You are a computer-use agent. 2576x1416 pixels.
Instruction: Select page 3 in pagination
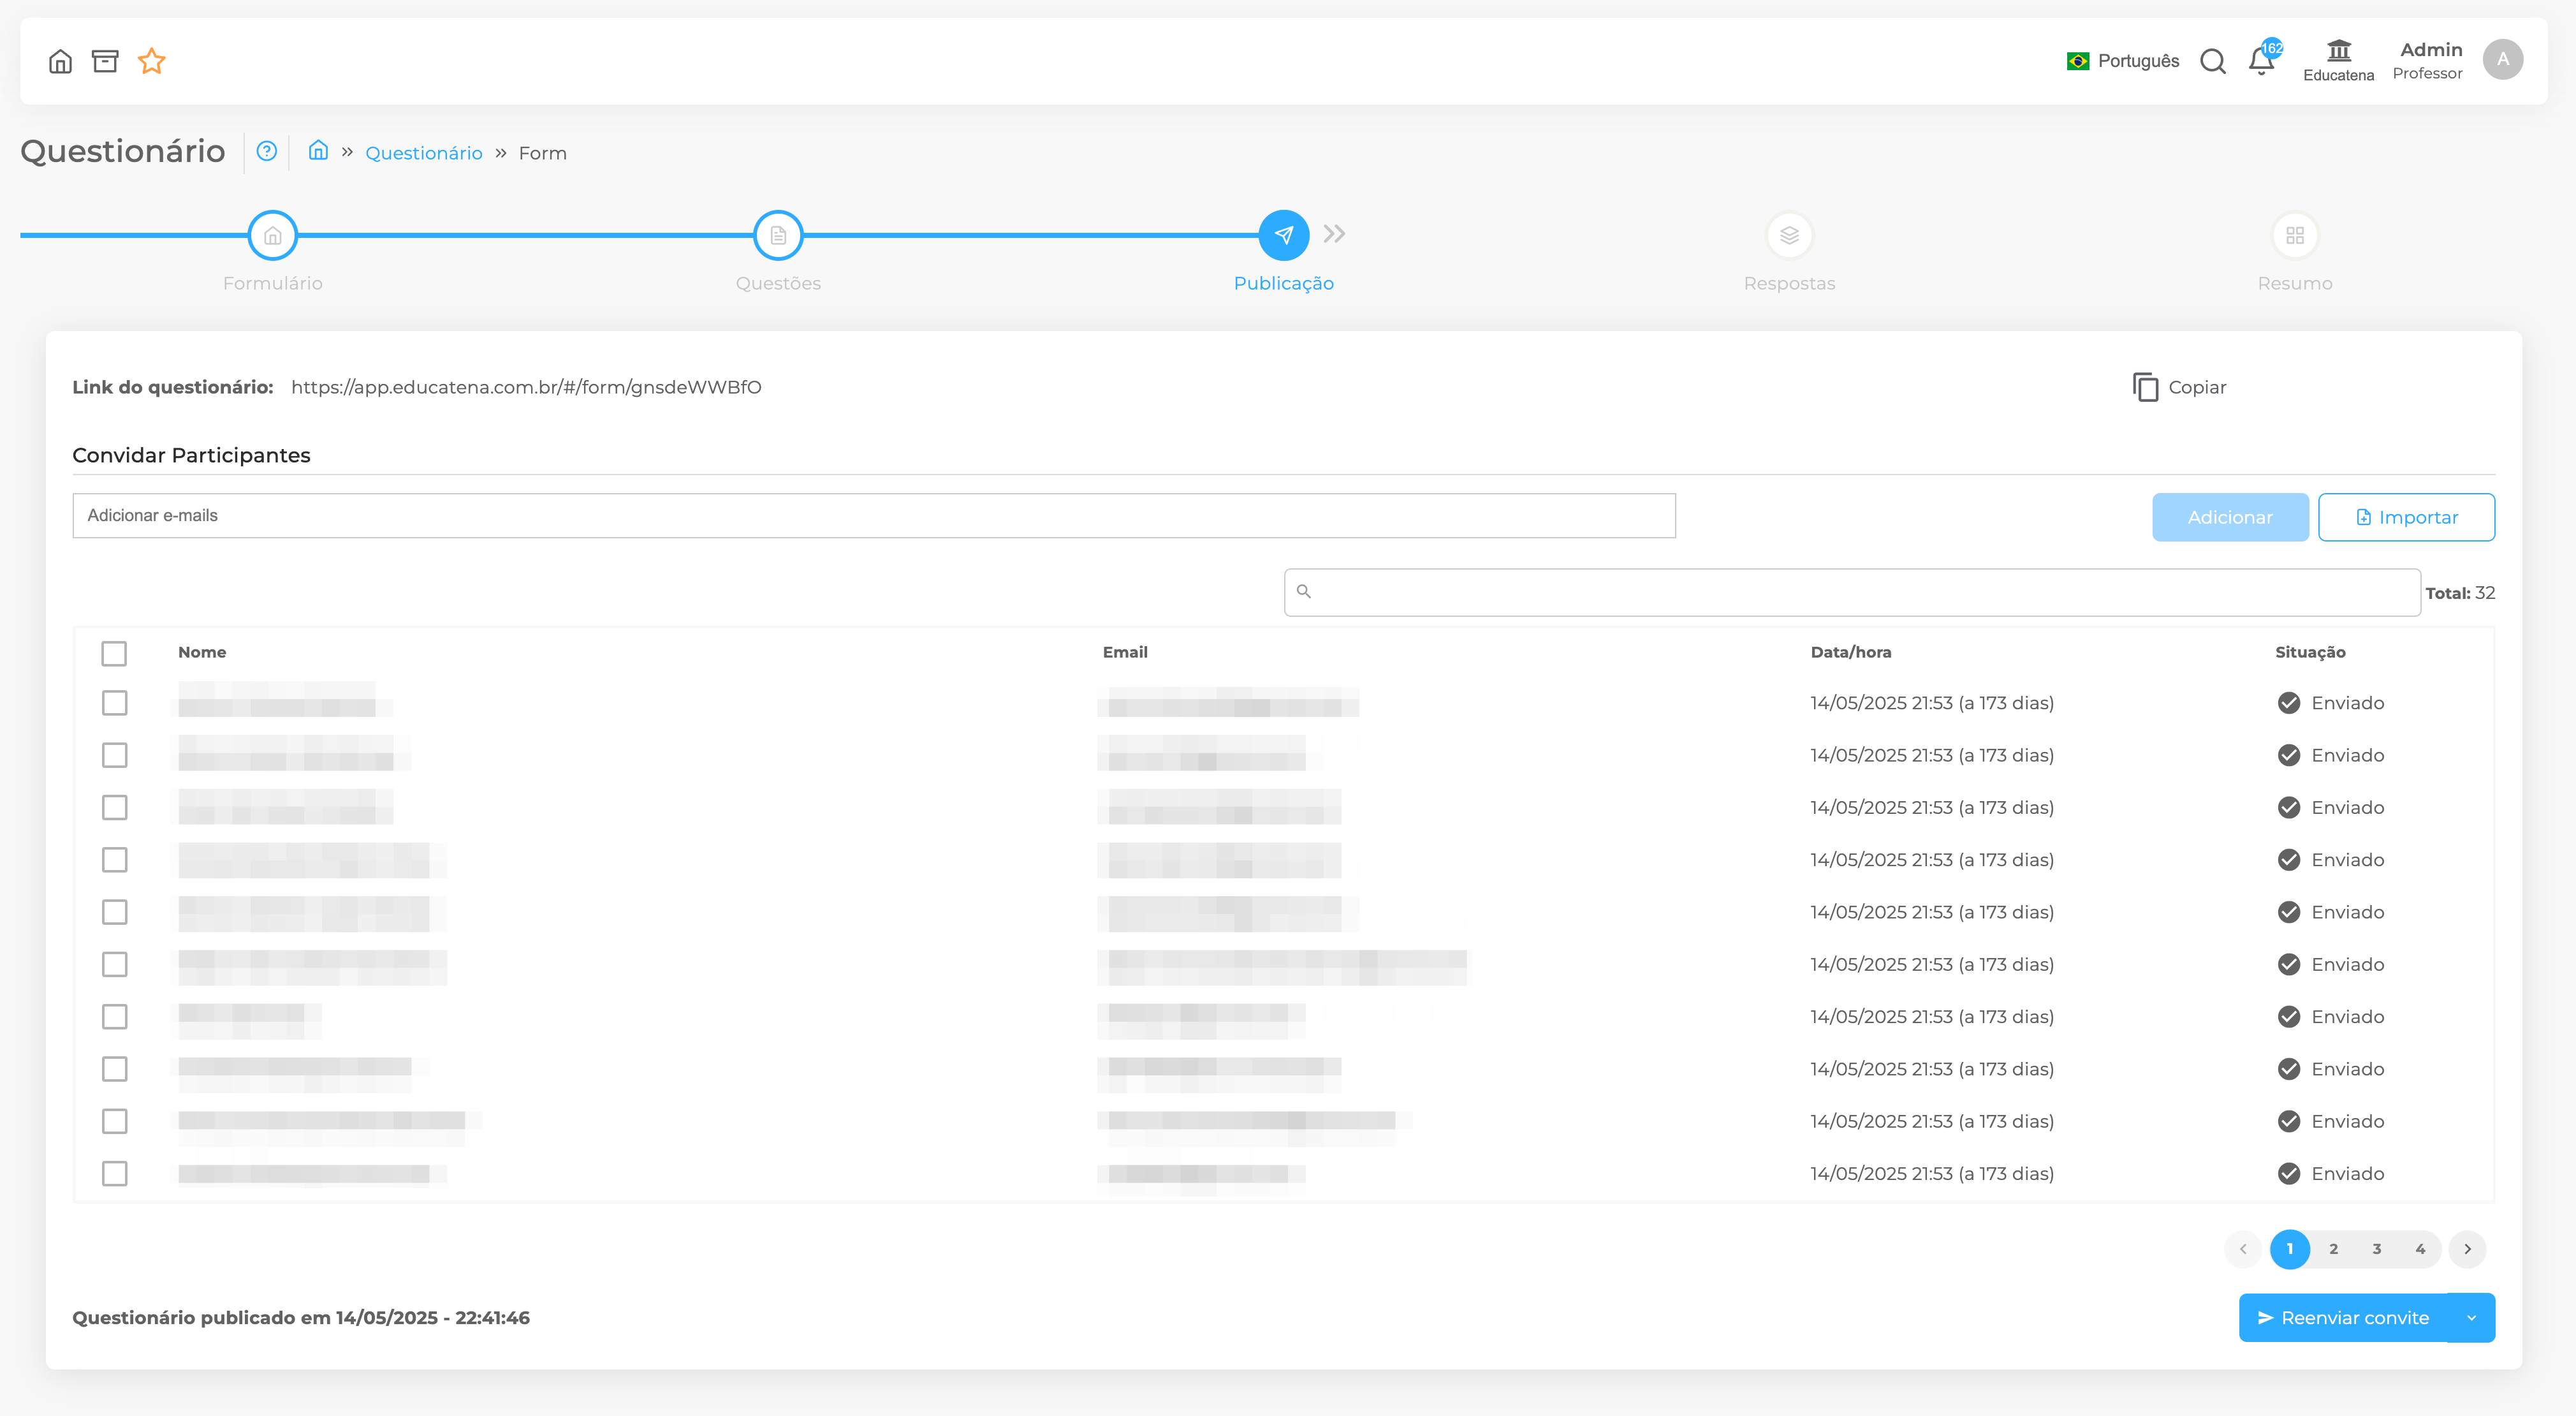(x=2377, y=1249)
